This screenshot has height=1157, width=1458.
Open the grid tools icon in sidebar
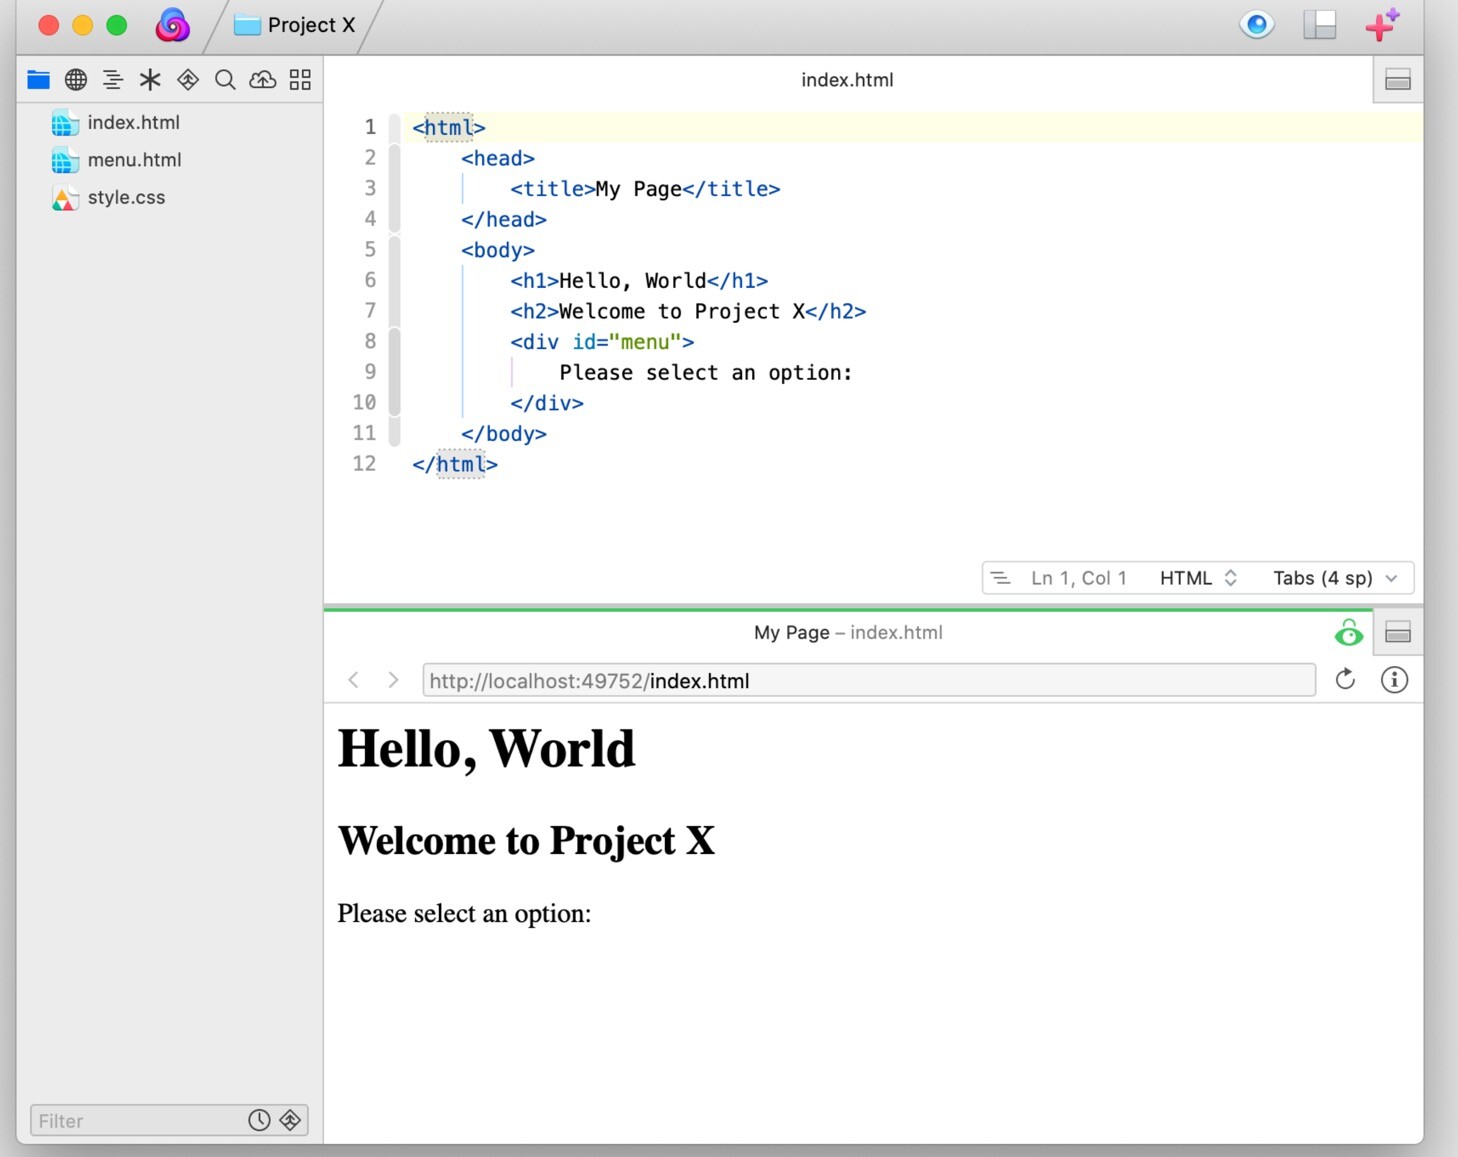(x=300, y=80)
